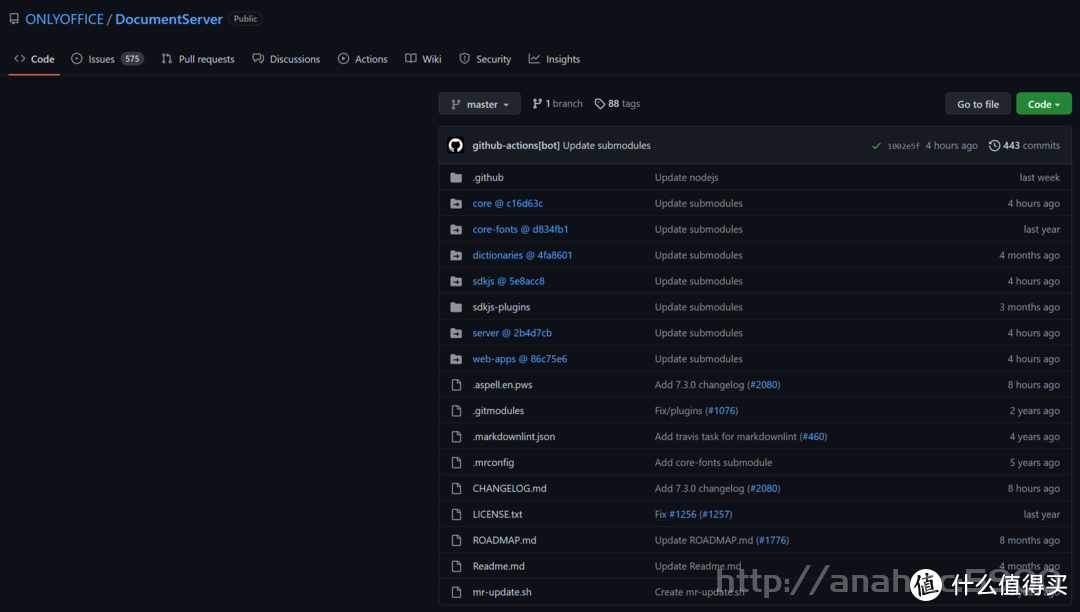The height and width of the screenshot is (612, 1080).
Task: Open core @ c16d63c submodule
Action: point(508,204)
